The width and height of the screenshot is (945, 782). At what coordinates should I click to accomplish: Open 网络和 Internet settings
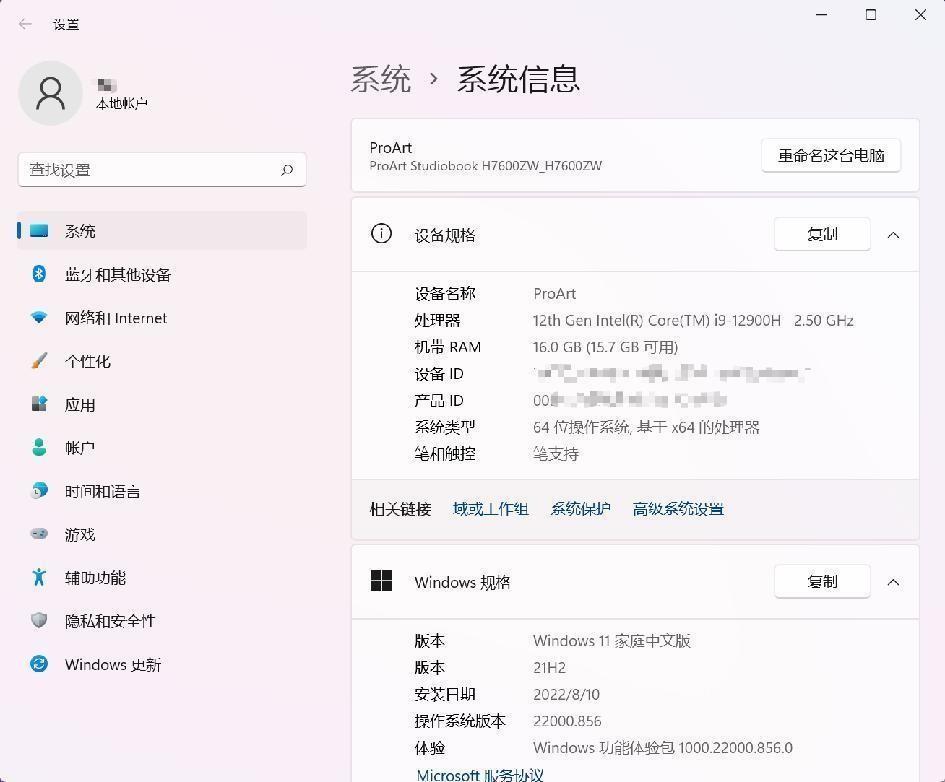click(x=162, y=317)
